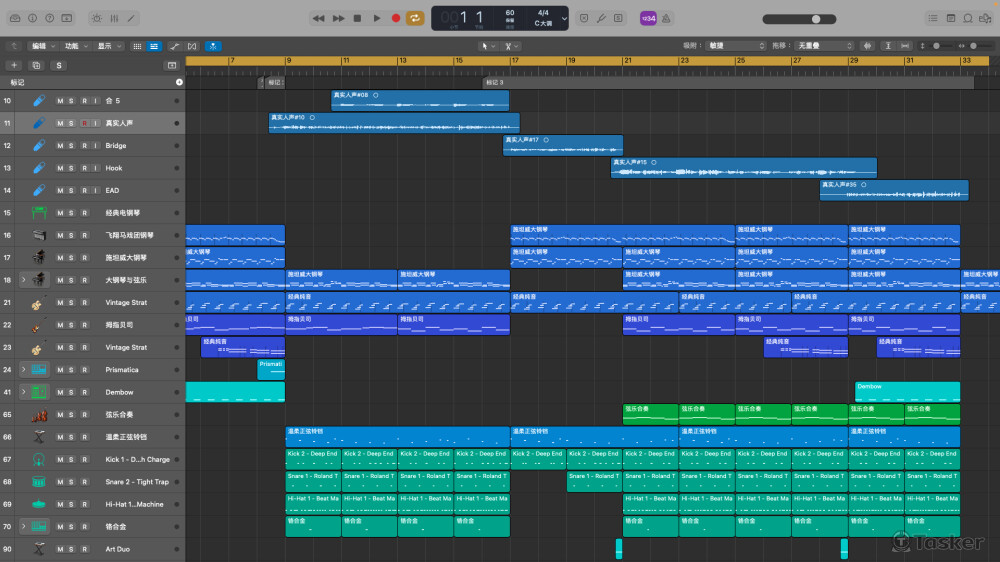Open the 功能 menu
The width and height of the screenshot is (1000, 562).
pyautogui.click(x=75, y=46)
